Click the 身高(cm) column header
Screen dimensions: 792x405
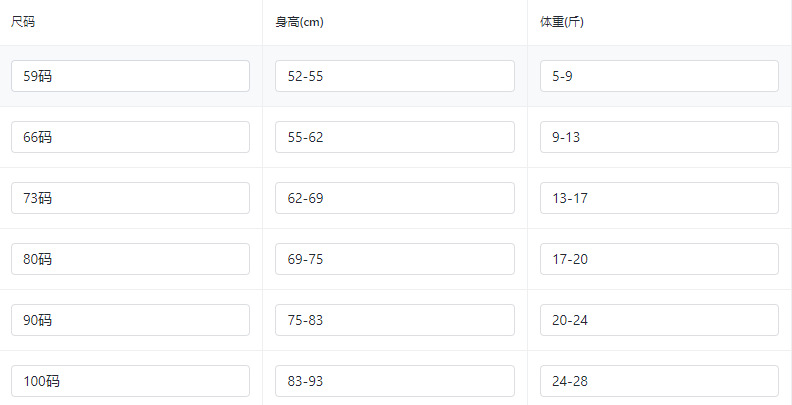(x=299, y=22)
